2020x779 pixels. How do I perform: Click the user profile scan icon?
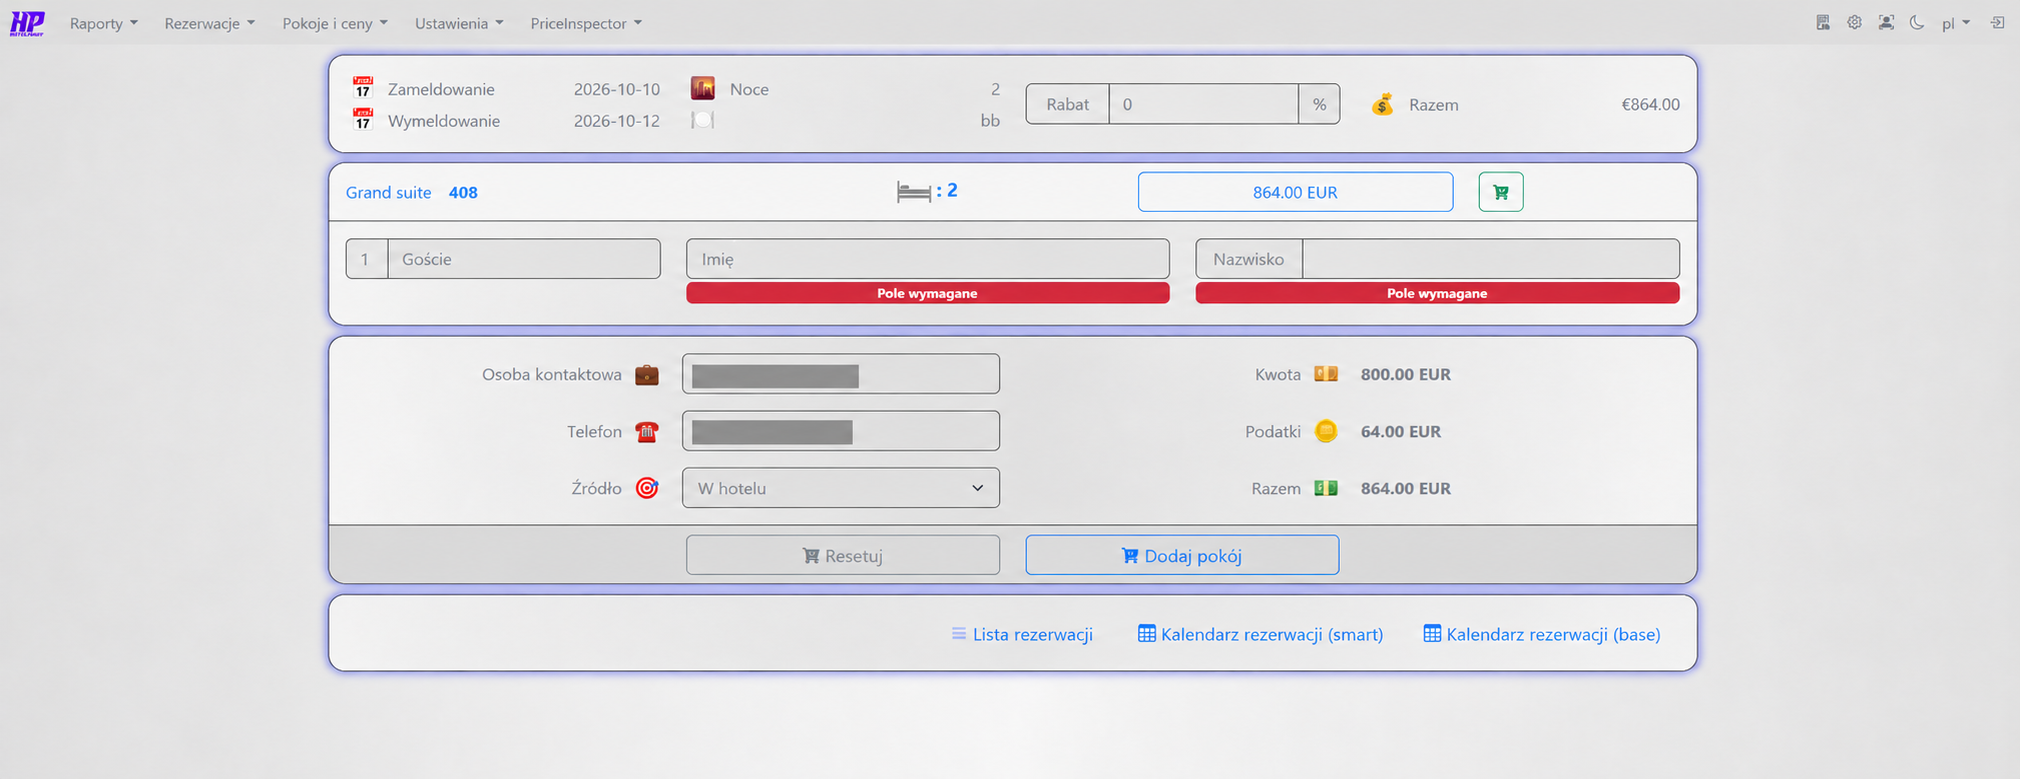coord(1886,23)
